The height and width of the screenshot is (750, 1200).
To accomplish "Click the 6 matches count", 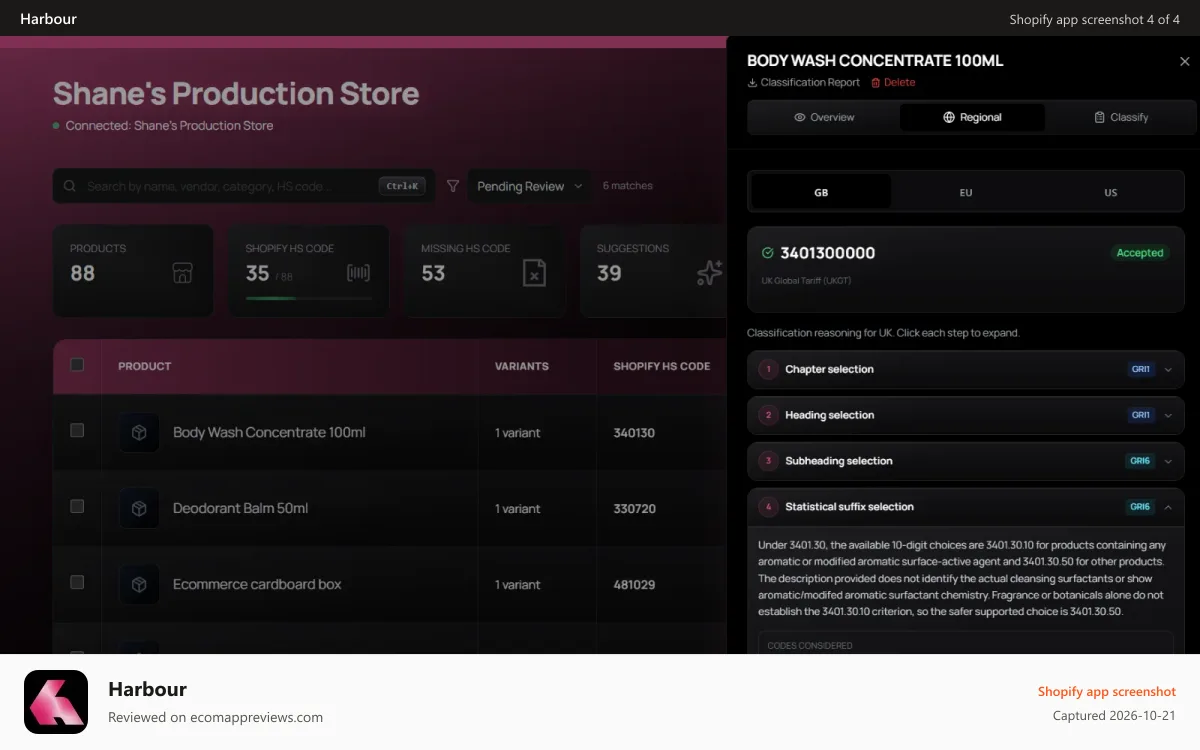I will pyautogui.click(x=627, y=186).
